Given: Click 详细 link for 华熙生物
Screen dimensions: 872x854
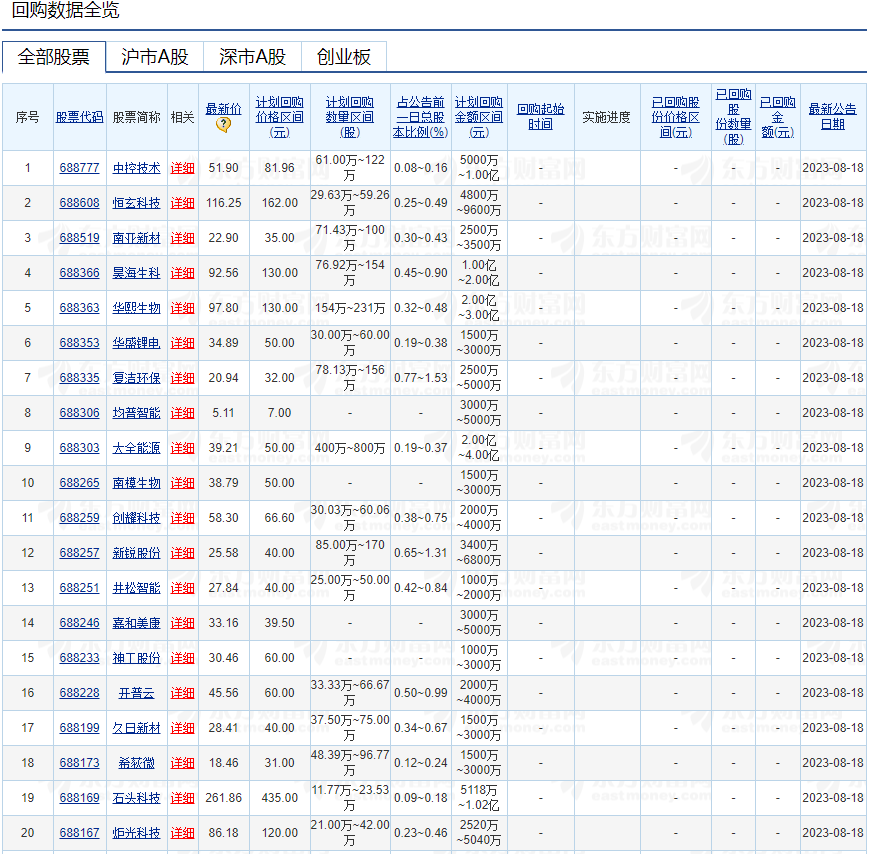Looking at the screenshot, I should [x=182, y=308].
